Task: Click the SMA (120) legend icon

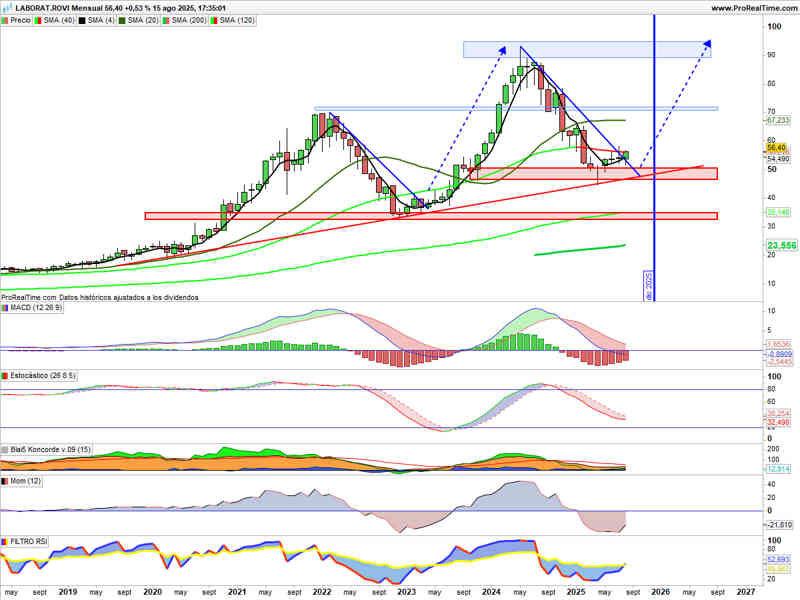Action: click(214, 20)
